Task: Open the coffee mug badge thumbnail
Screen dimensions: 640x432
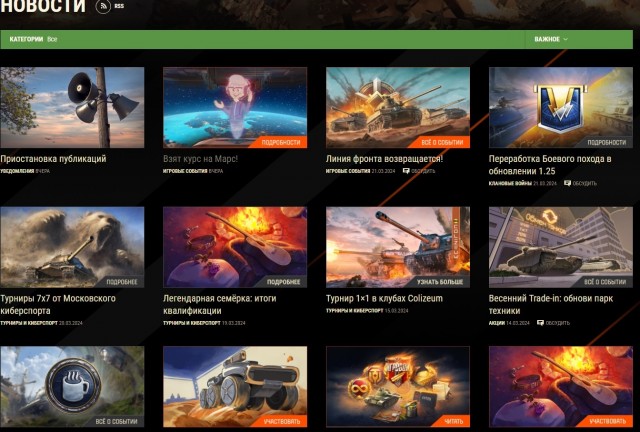Action: (72, 386)
